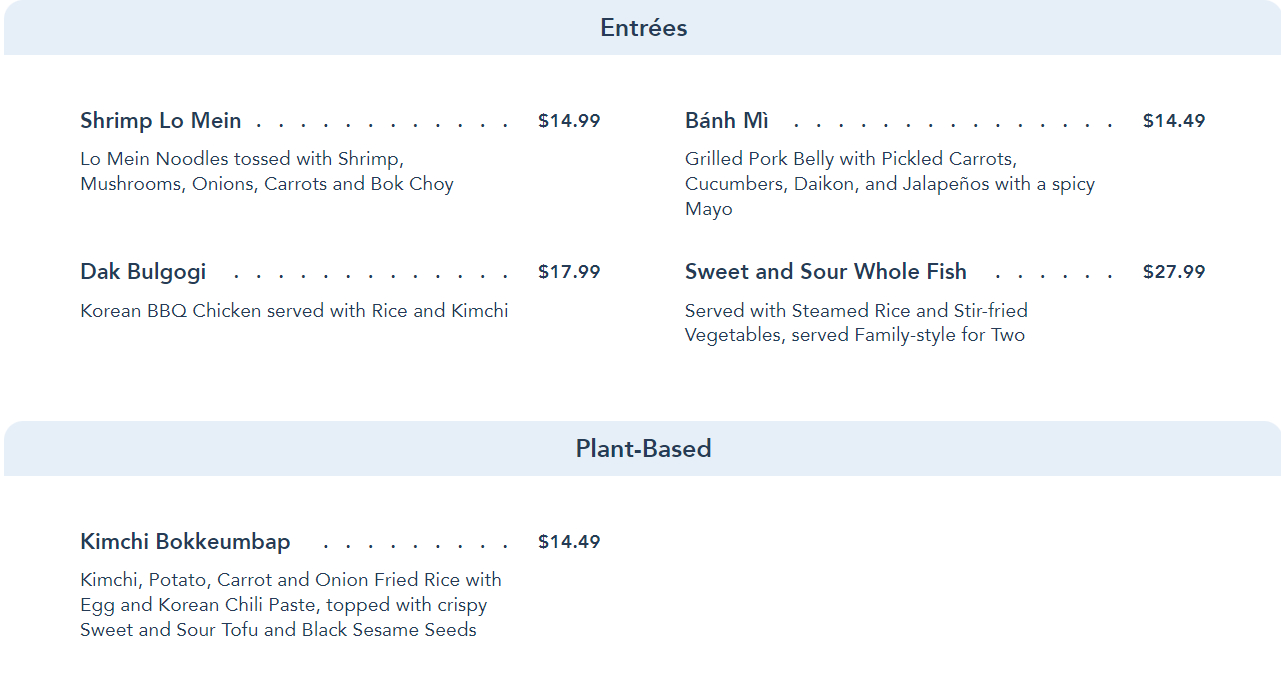The height and width of the screenshot is (680, 1281).
Task: Click the Korean BBQ Chicken description
Action: coord(294,311)
